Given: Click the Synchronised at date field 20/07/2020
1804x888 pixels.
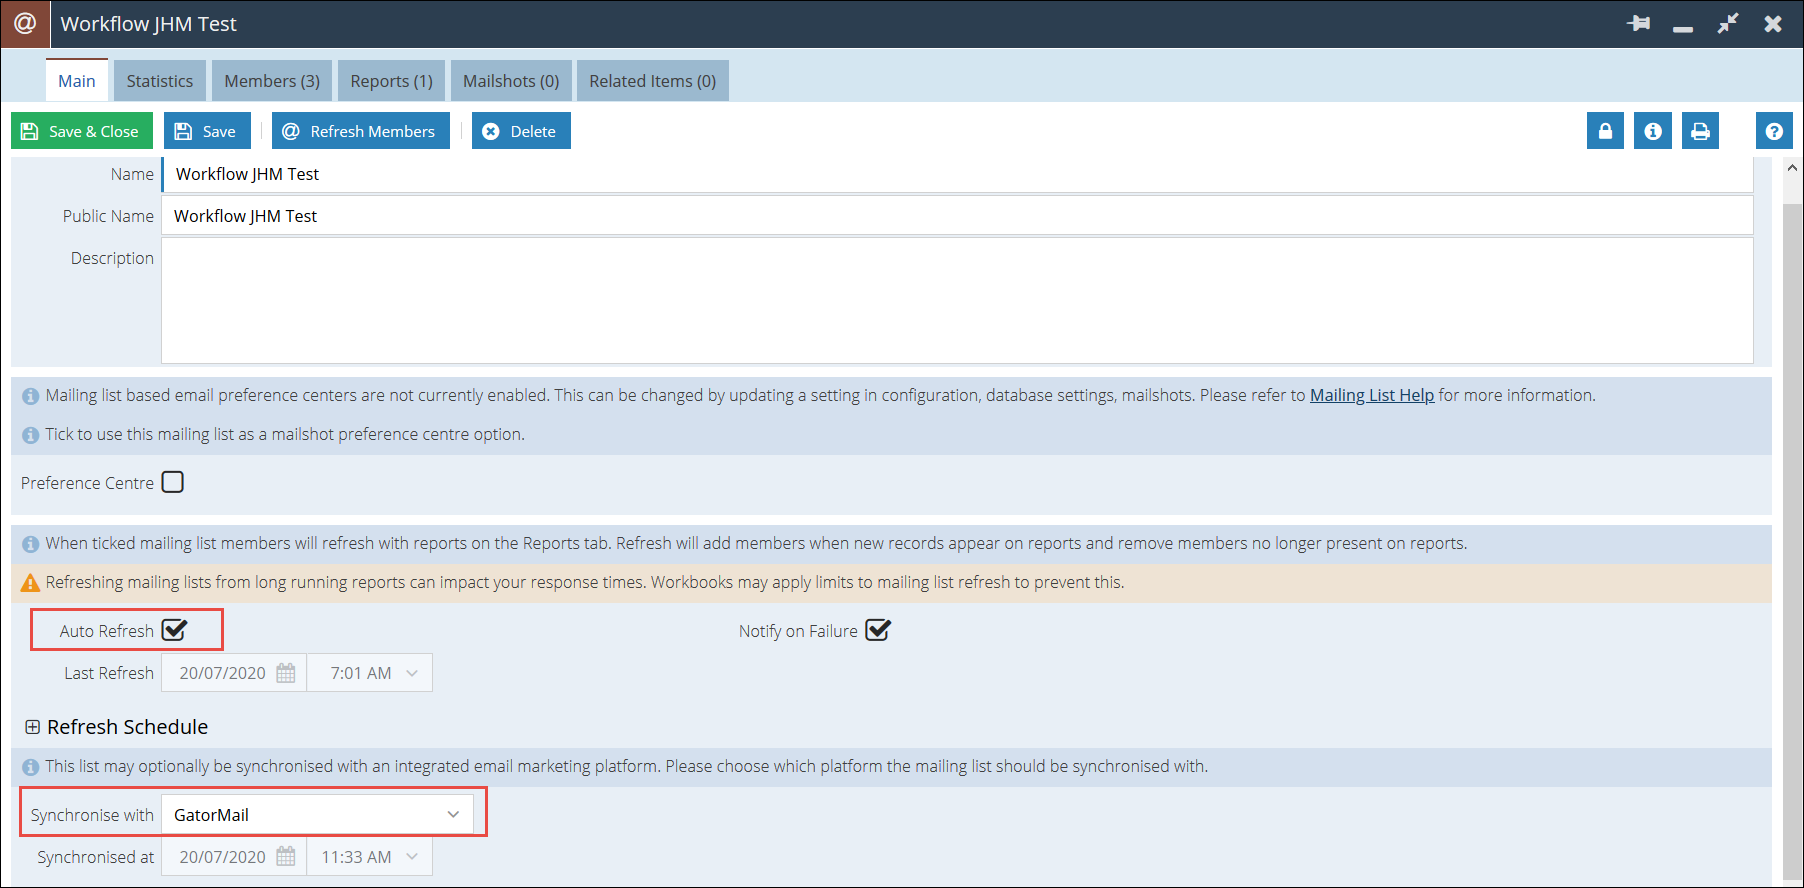Looking at the screenshot, I should click(234, 857).
